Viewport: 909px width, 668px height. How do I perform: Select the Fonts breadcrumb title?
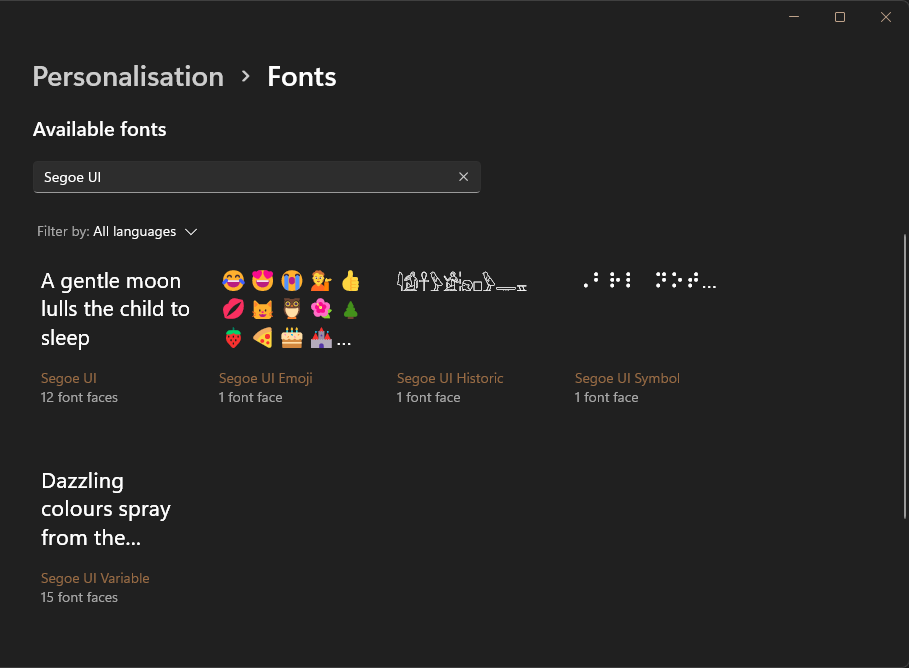tap(301, 76)
